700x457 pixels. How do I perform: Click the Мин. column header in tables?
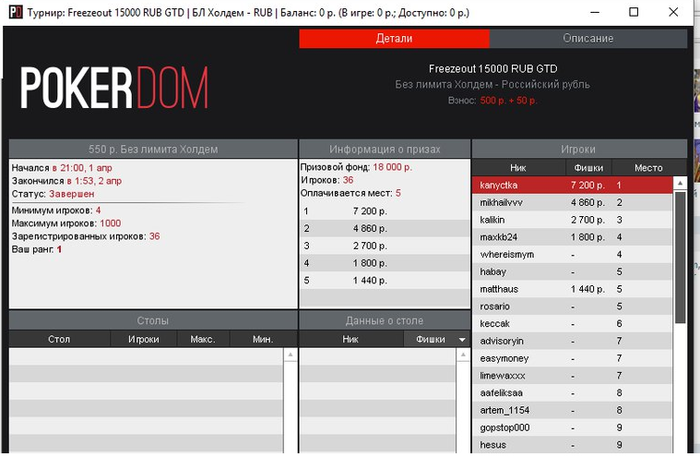[x=262, y=339]
